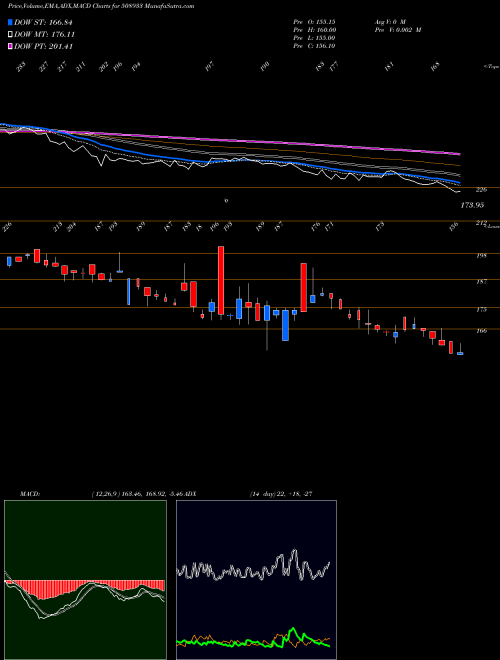Click the 175 price axis label
Image resolution: width=500 pixels, height=660 pixels.
(481, 309)
